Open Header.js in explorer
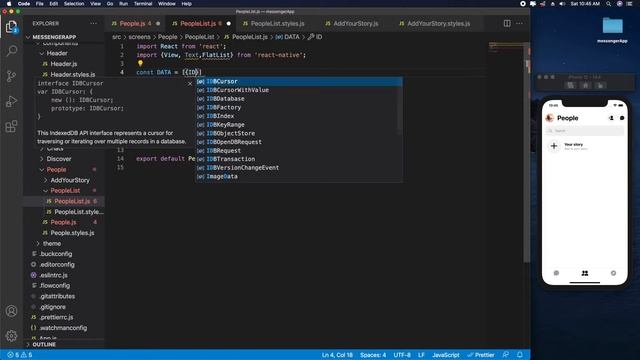 [x=64, y=64]
